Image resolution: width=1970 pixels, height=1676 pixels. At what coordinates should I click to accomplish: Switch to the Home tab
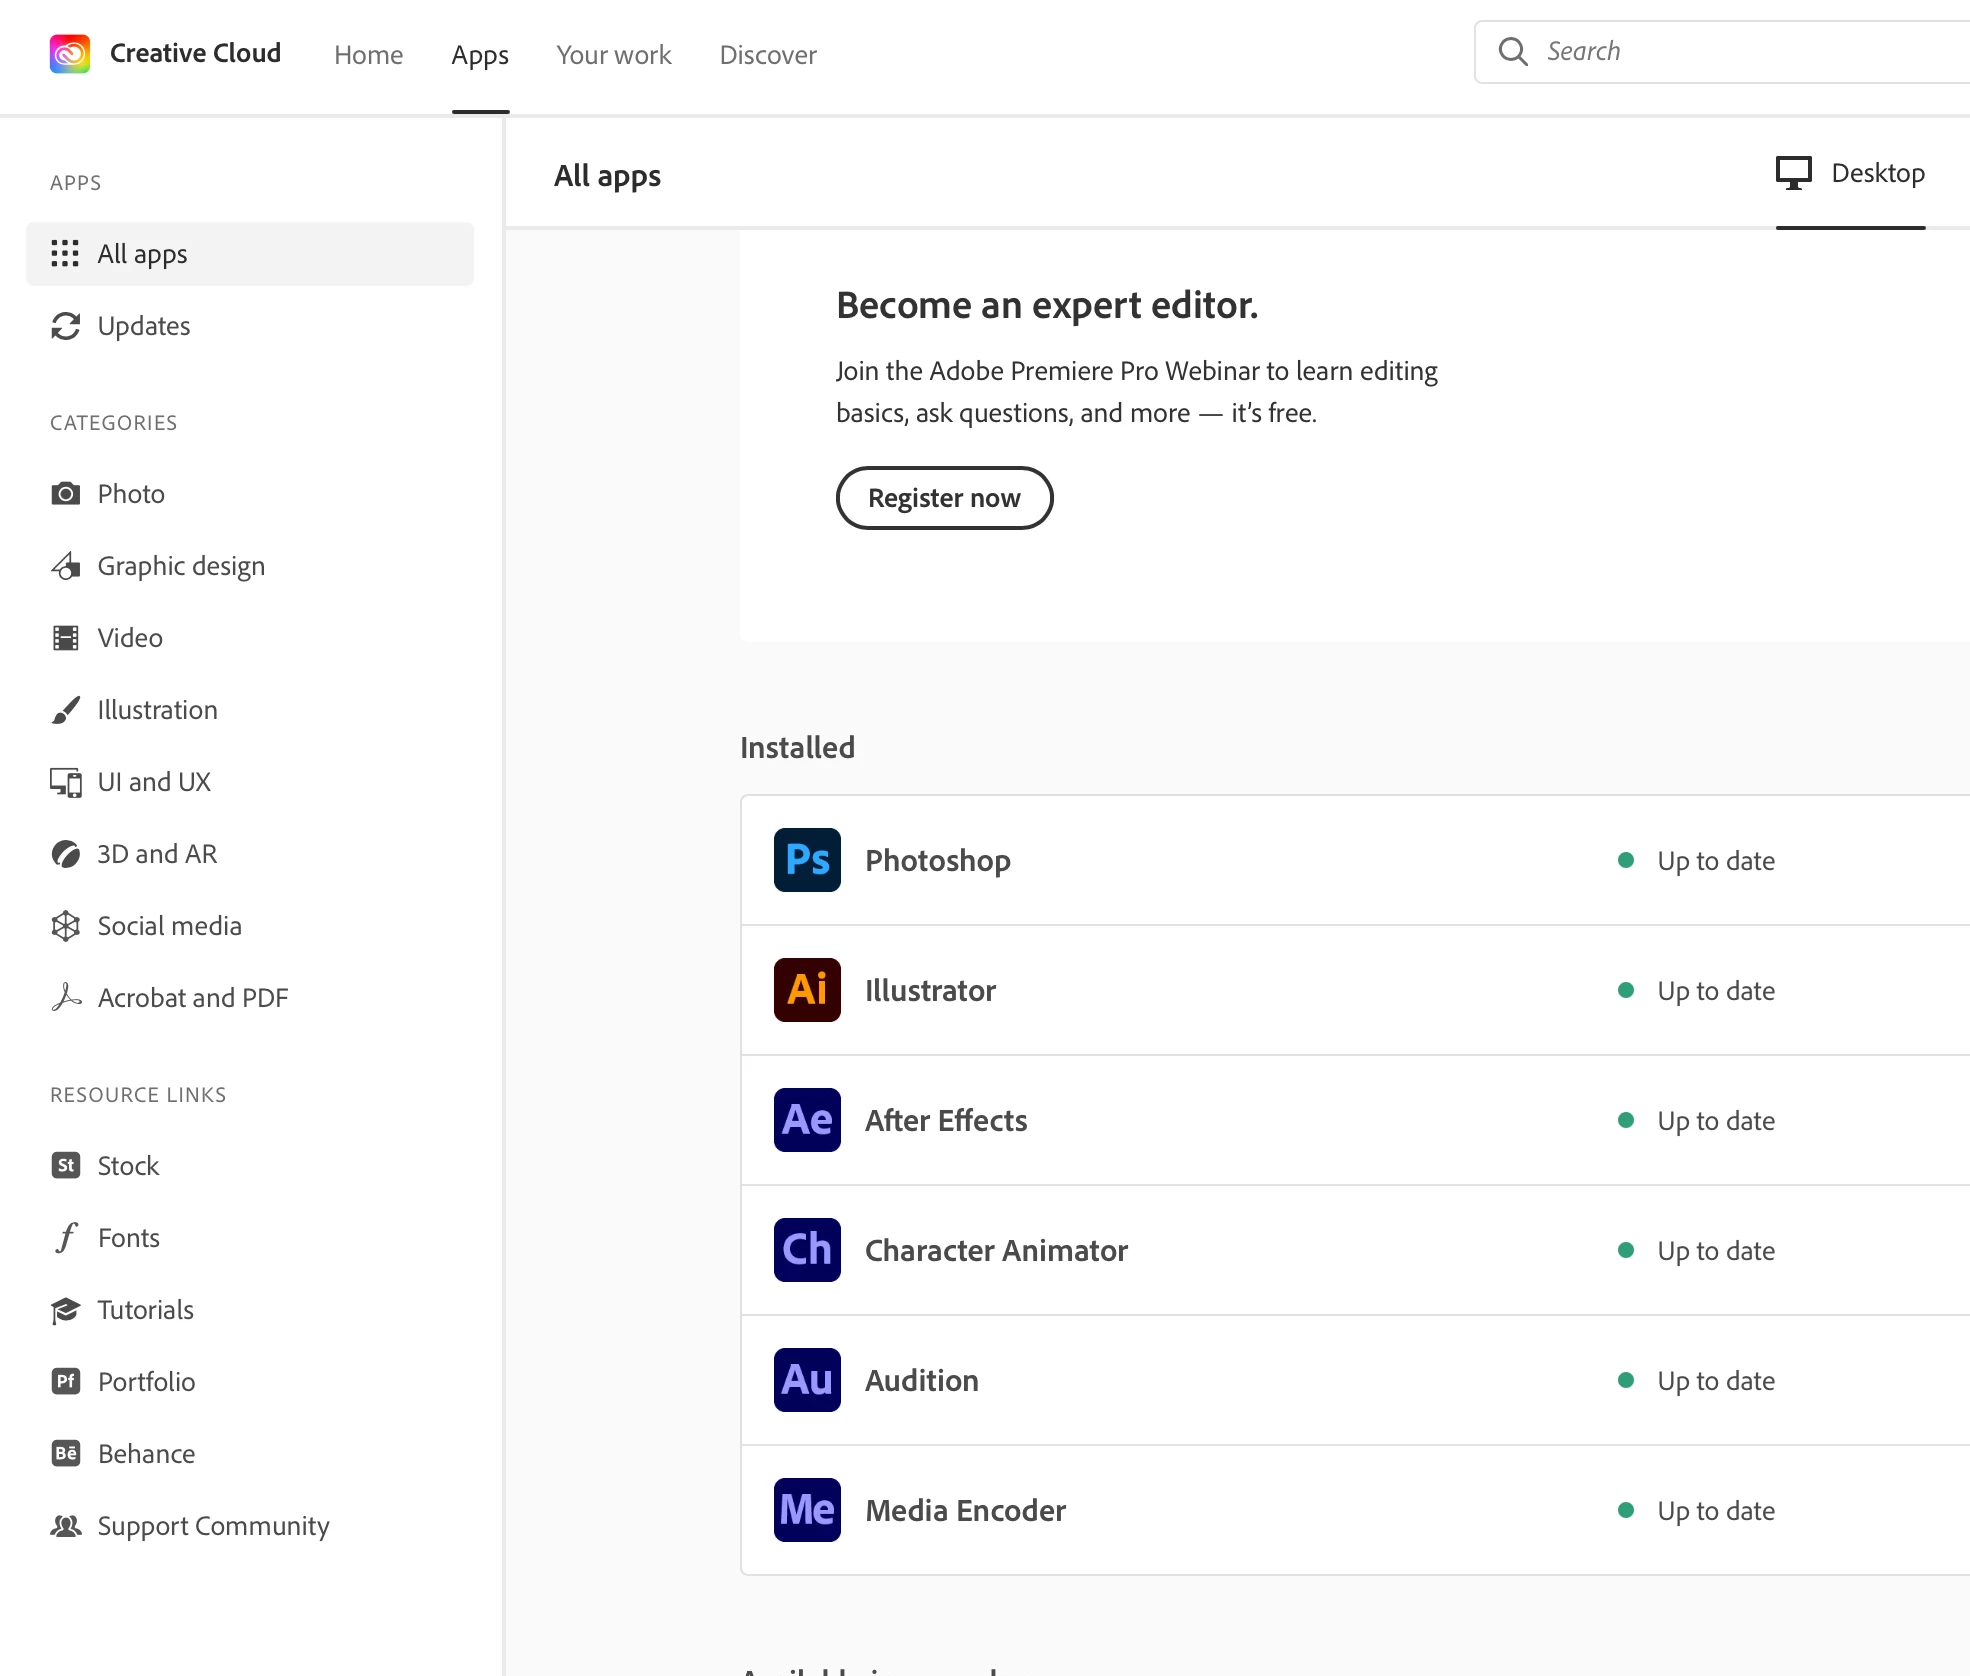368,55
